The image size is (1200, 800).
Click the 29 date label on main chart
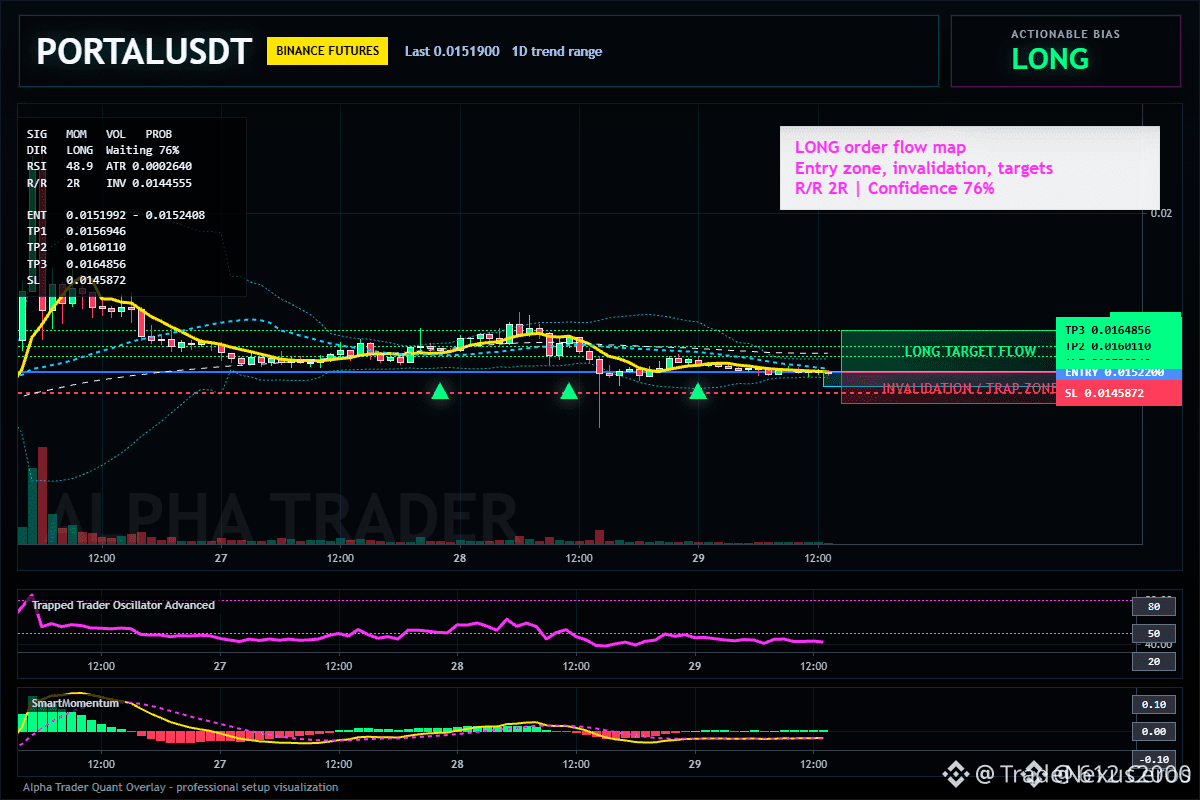(x=696, y=558)
